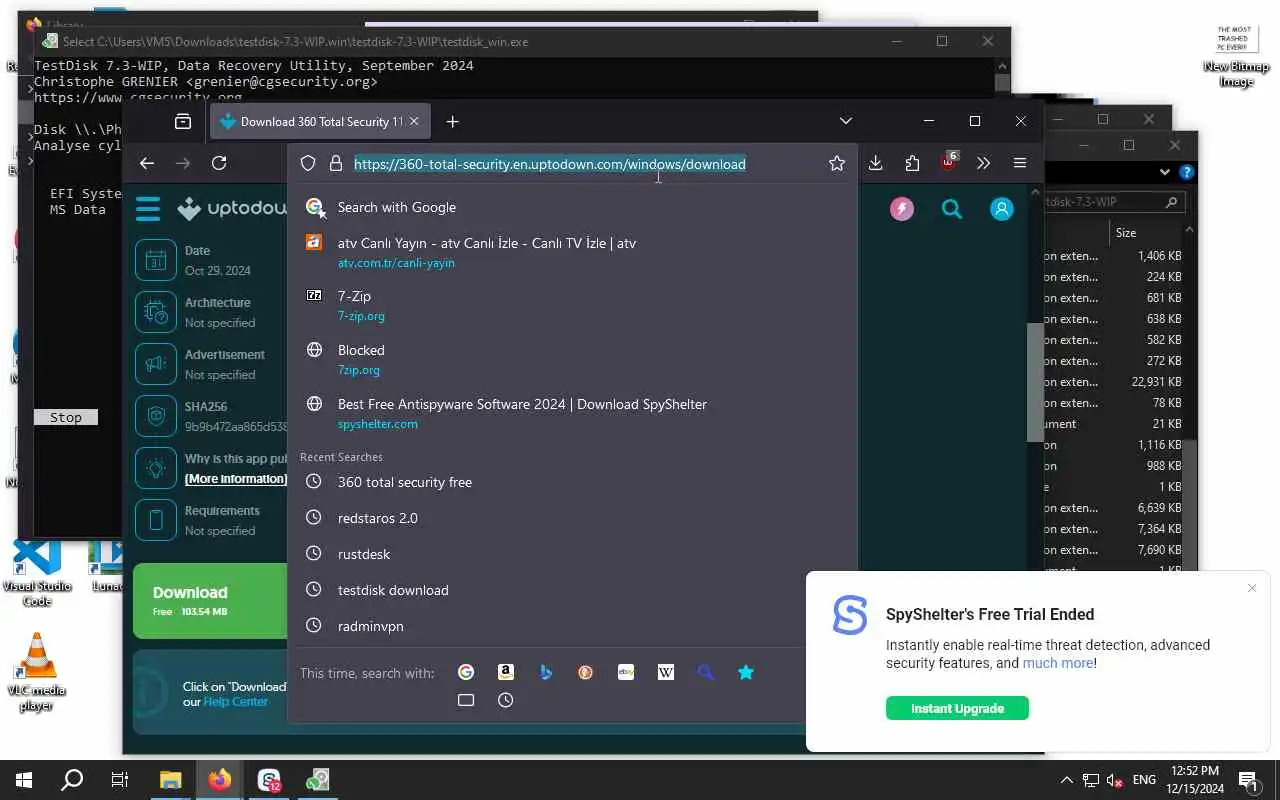Image resolution: width=1280 pixels, height=800 pixels.
Task: Open the More information link
Action: pyautogui.click(x=236, y=479)
